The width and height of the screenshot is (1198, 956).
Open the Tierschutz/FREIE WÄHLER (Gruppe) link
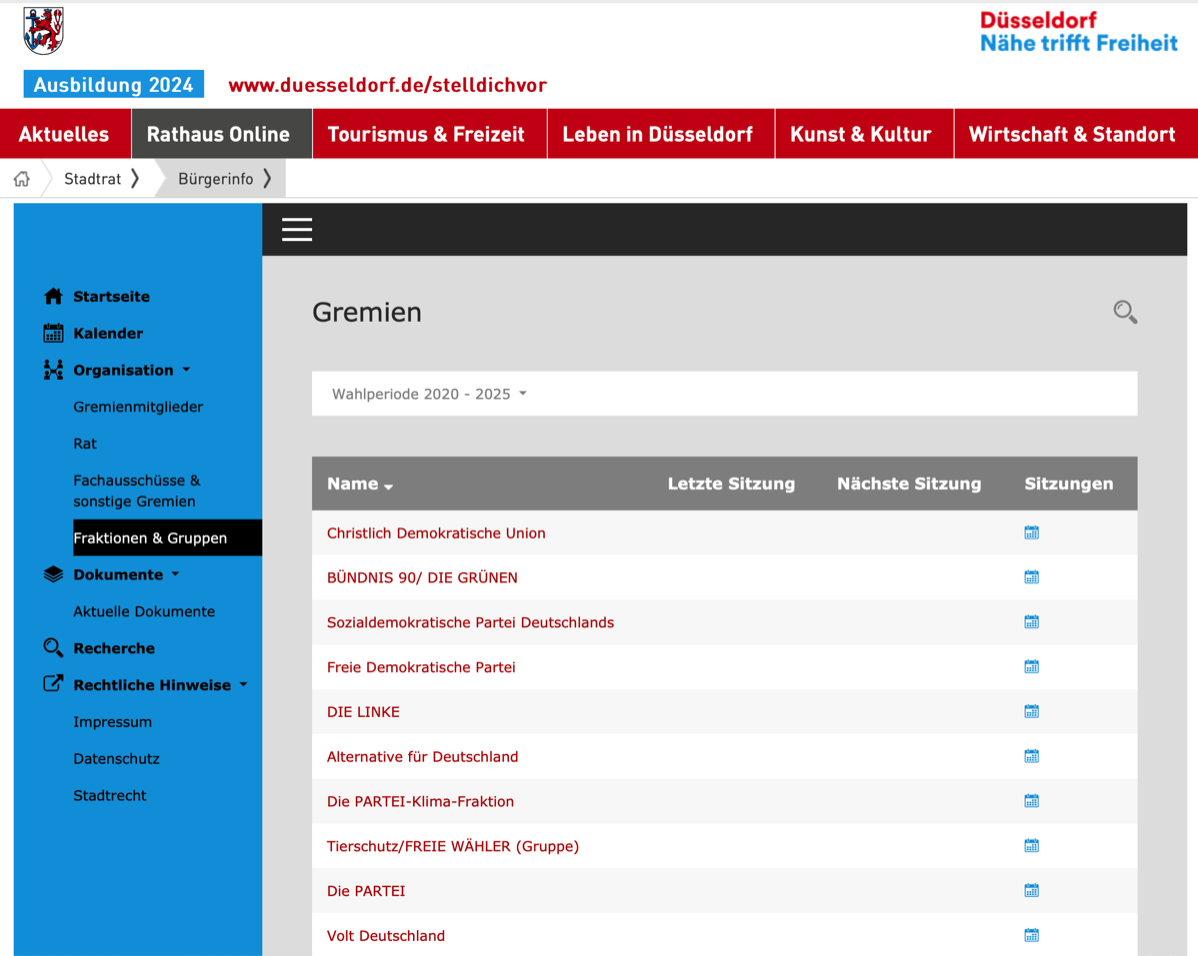453,846
